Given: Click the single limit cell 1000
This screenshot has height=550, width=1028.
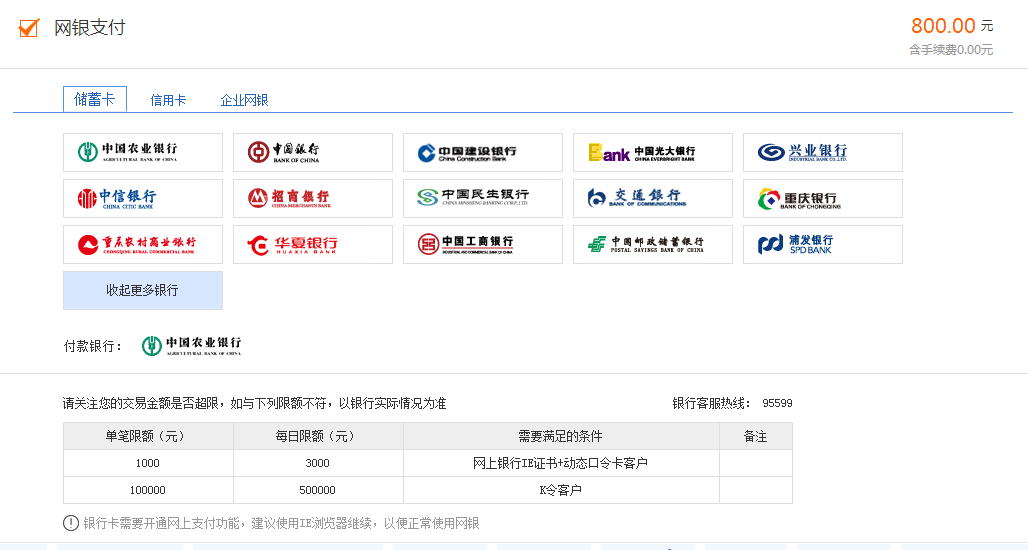Looking at the screenshot, I should pyautogui.click(x=148, y=463).
